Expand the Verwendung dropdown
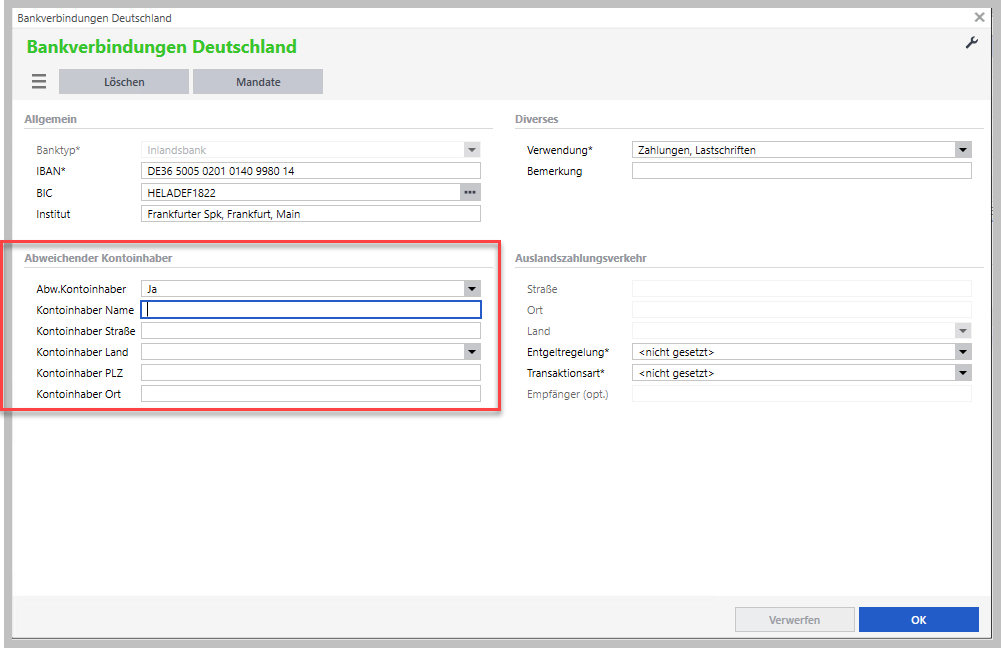The height and width of the screenshot is (648, 1001). (962, 150)
